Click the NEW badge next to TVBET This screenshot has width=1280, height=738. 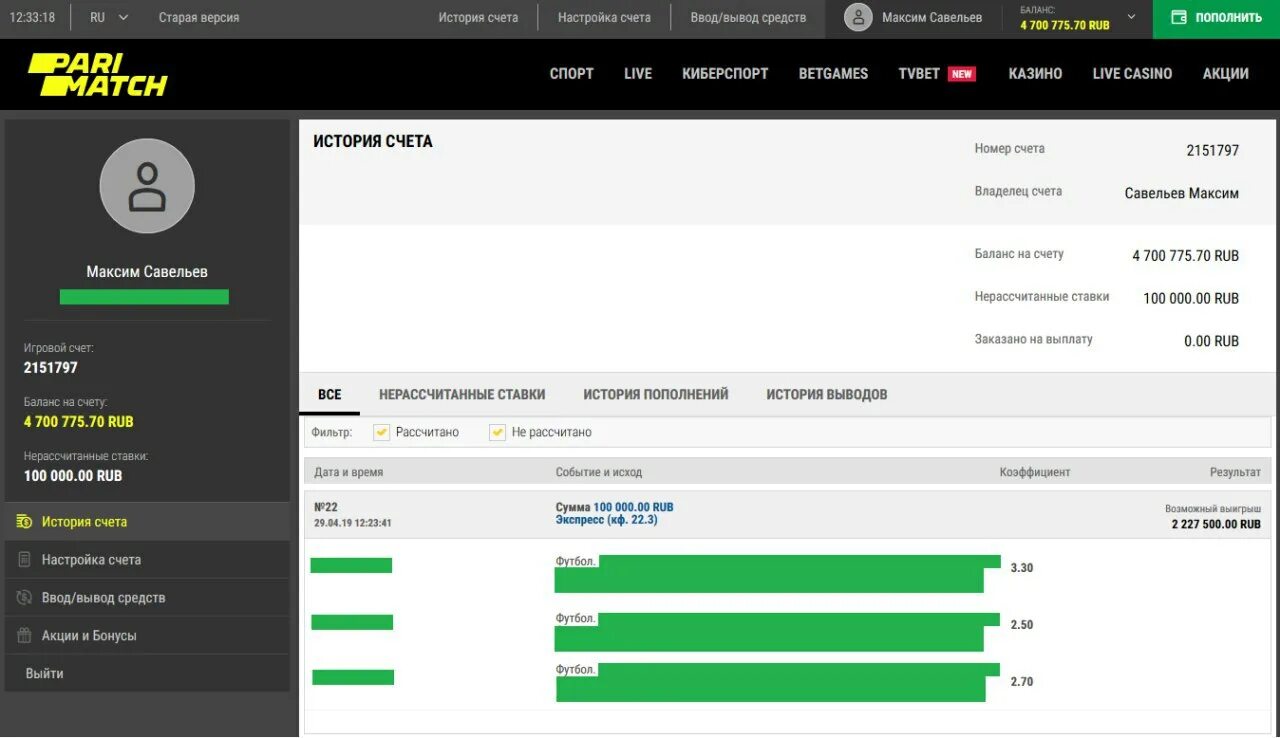962,74
